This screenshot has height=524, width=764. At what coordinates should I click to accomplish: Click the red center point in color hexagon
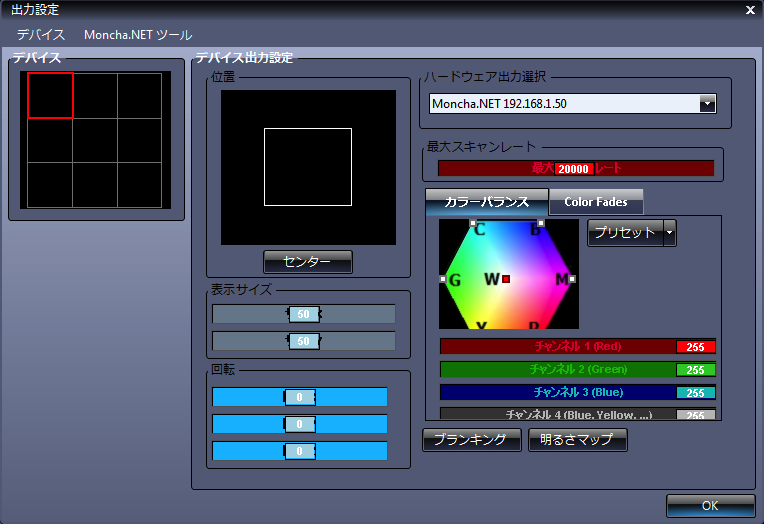tap(507, 279)
